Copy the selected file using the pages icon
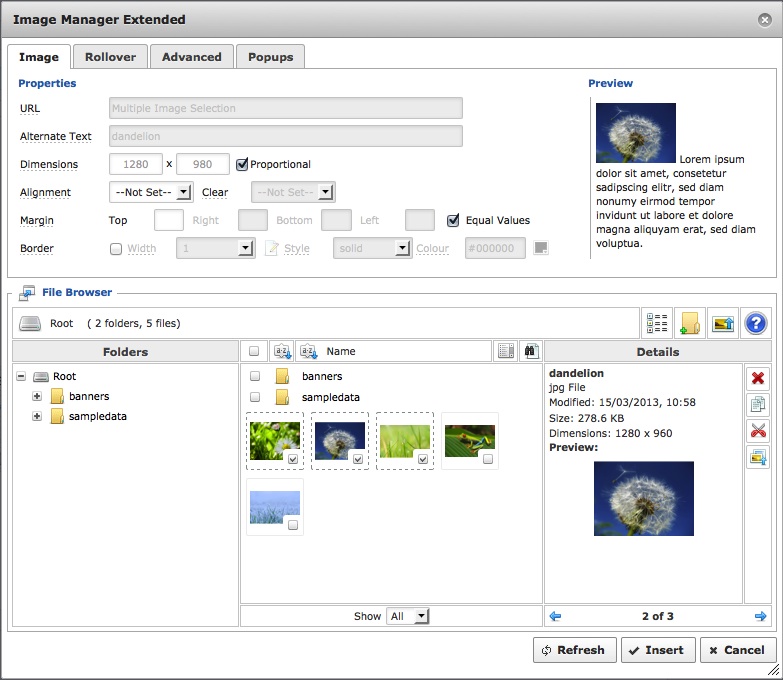Screen dimensions: 783x680 click(x=758, y=404)
